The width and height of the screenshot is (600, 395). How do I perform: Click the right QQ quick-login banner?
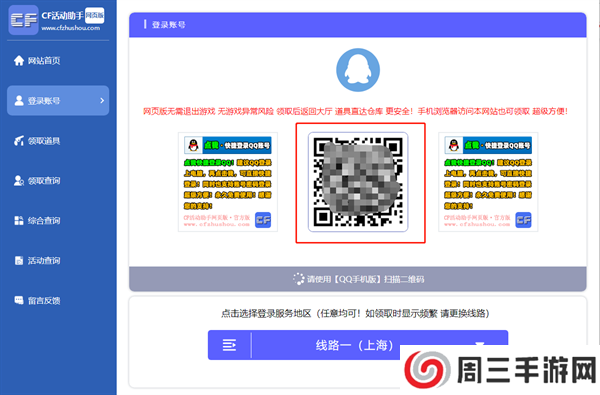click(x=488, y=182)
